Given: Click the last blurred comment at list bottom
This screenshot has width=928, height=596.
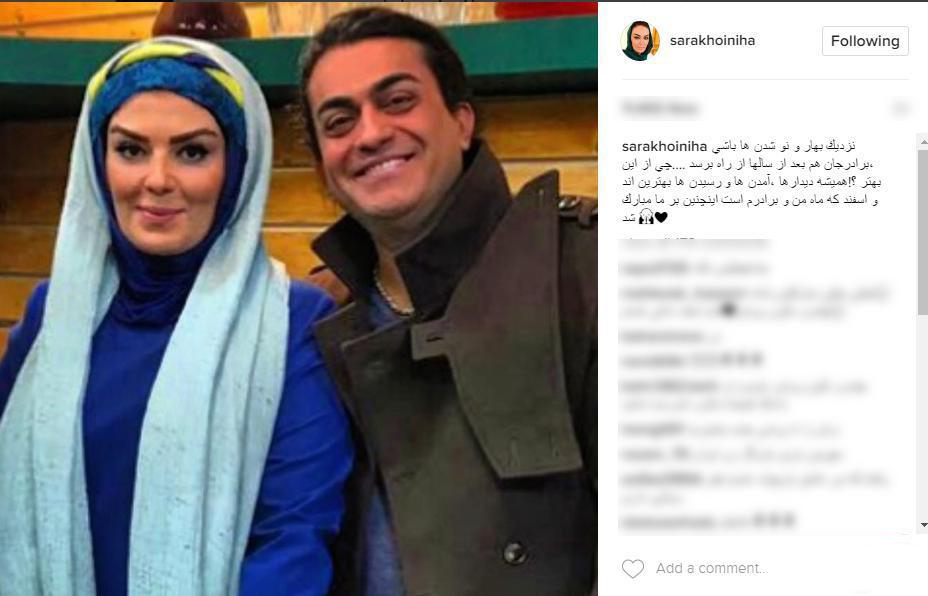Looking at the screenshot, I should point(707,521).
